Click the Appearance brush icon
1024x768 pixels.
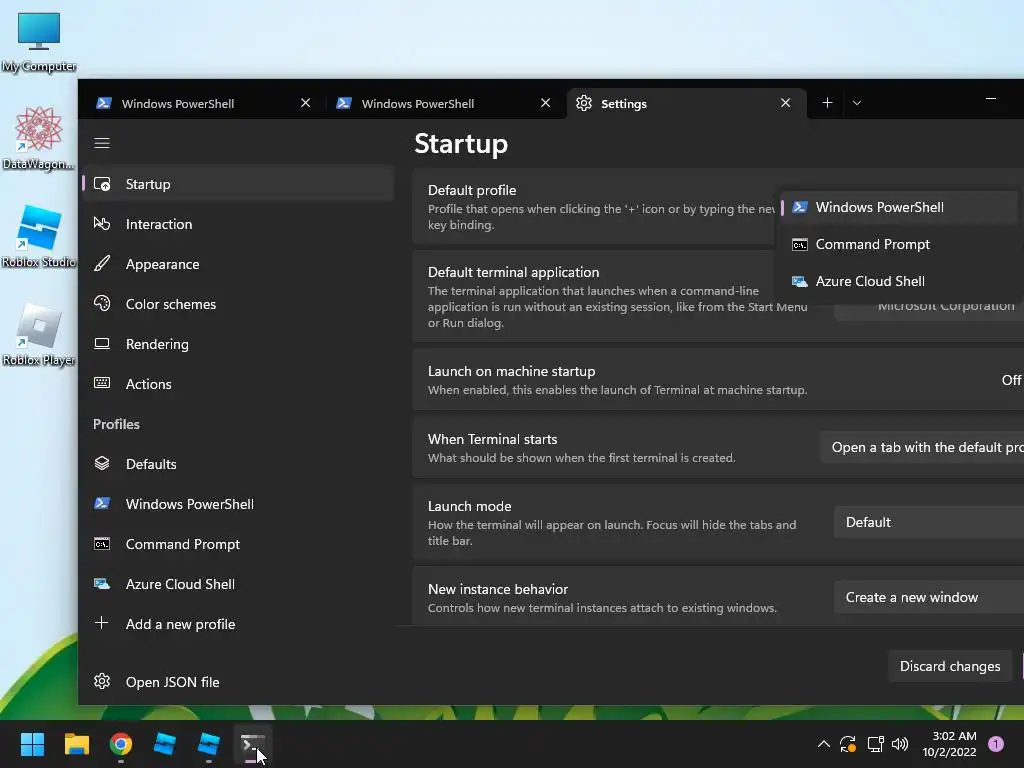coord(102,264)
